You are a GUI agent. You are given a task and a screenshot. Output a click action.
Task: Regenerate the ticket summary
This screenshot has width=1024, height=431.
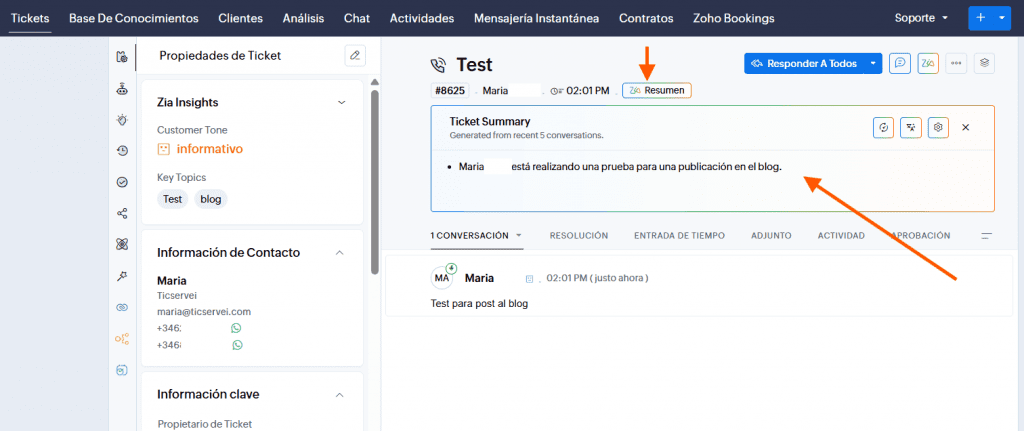883,128
